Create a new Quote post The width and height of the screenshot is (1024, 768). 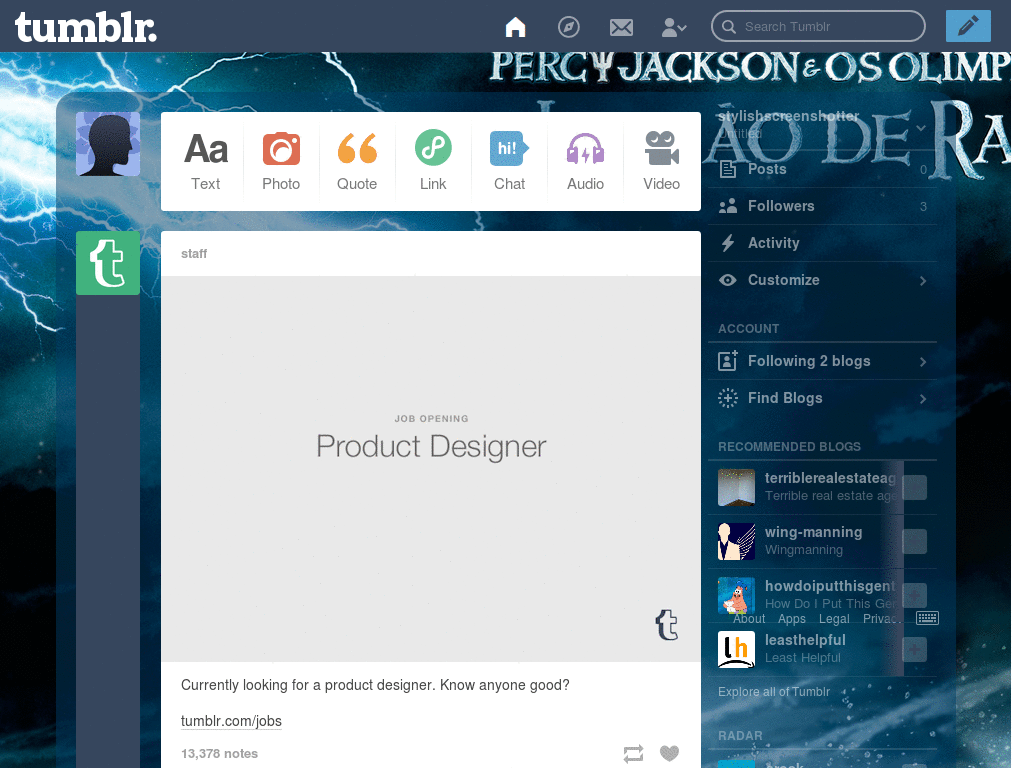[x=357, y=161]
